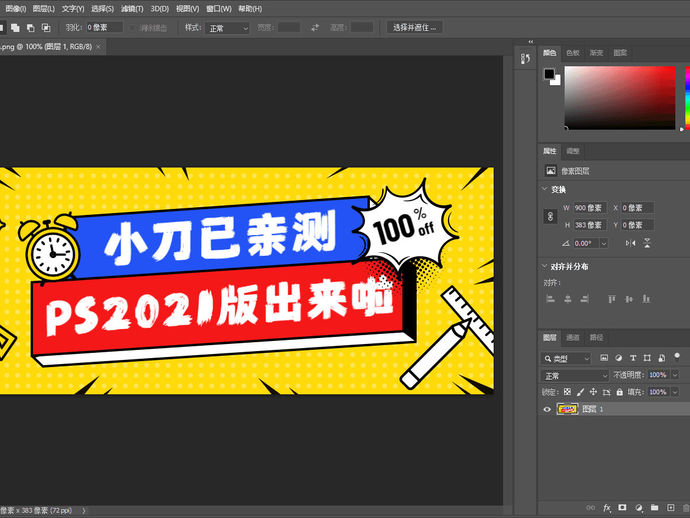Viewport: 690px width, 518px height.
Task: Switch to the 路径 (Paths) tab
Action: (x=596, y=338)
